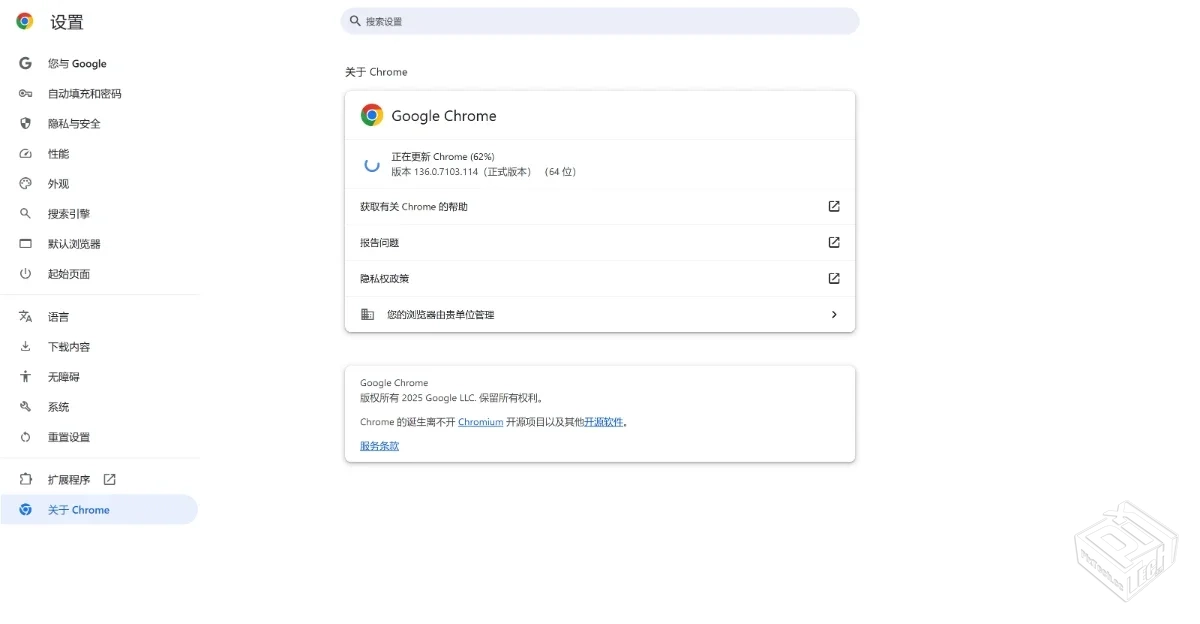Screen dimensions: 1200x624
Task: Click the Google Chrome logo icon
Action: point(371,115)
